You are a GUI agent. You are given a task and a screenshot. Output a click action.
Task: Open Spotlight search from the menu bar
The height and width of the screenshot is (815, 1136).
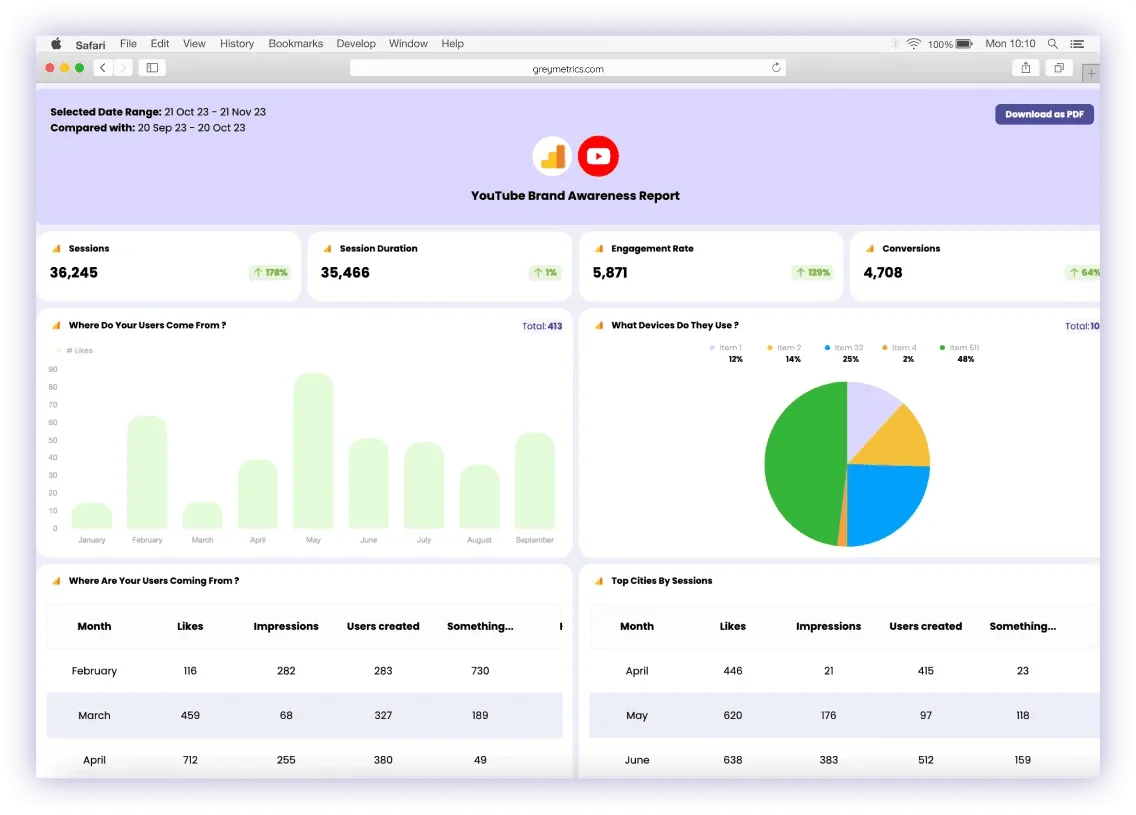[1053, 43]
